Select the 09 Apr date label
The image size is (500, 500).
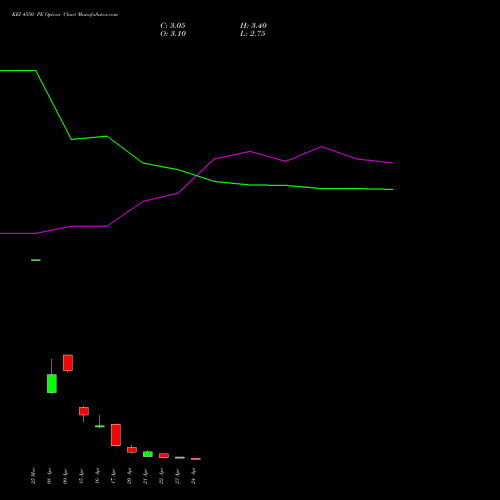coord(65,476)
